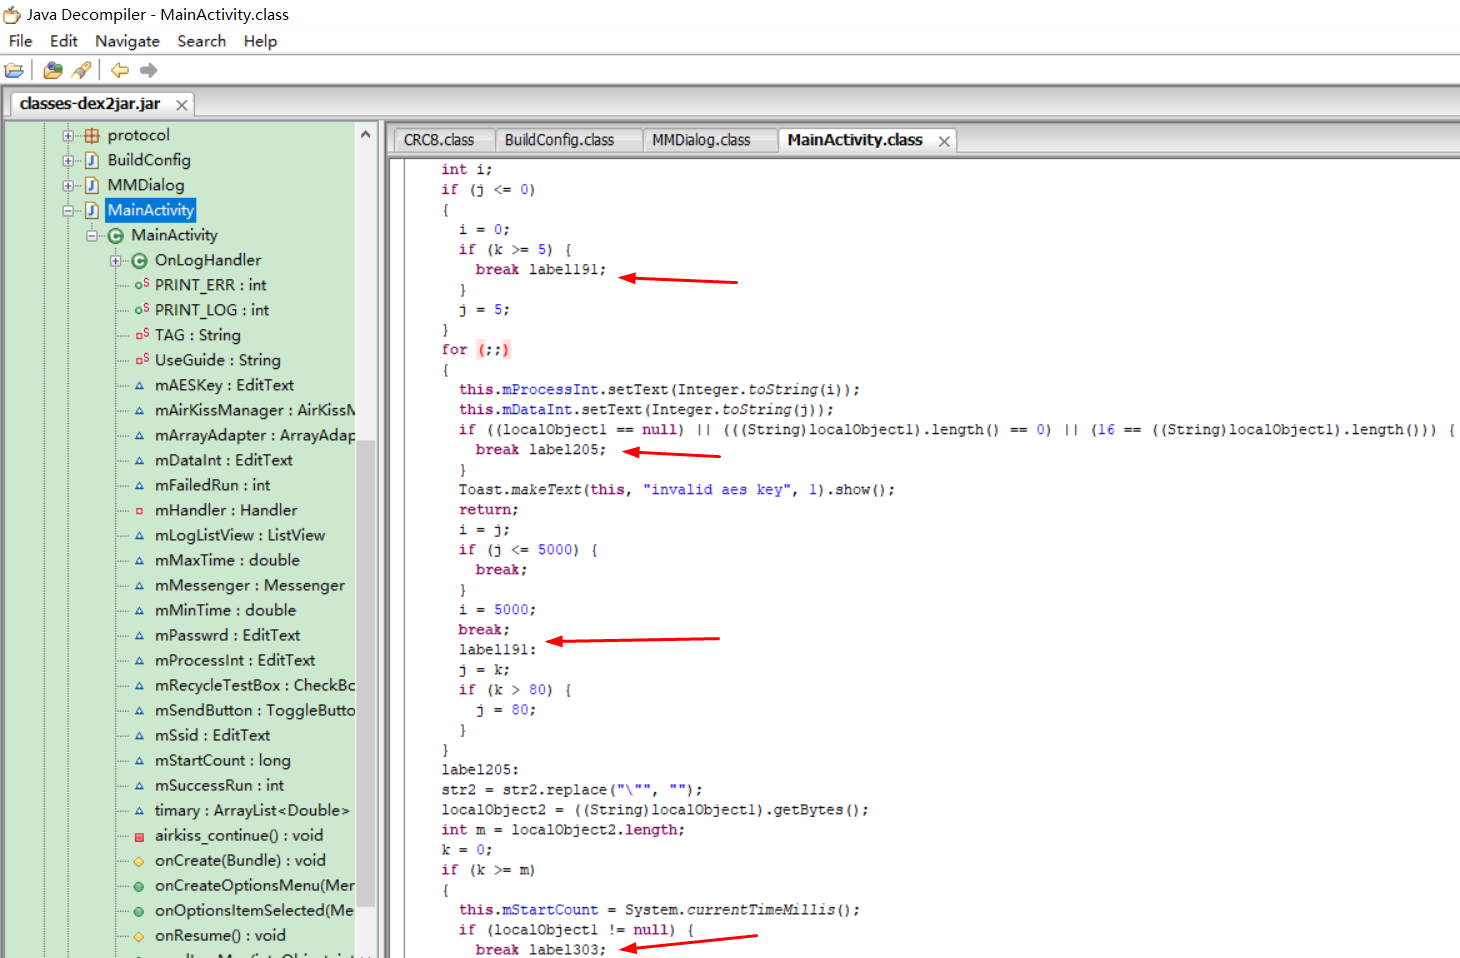This screenshot has height=958, width=1460.
Task: Click the Forward navigation arrow
Action: [149, 70]
